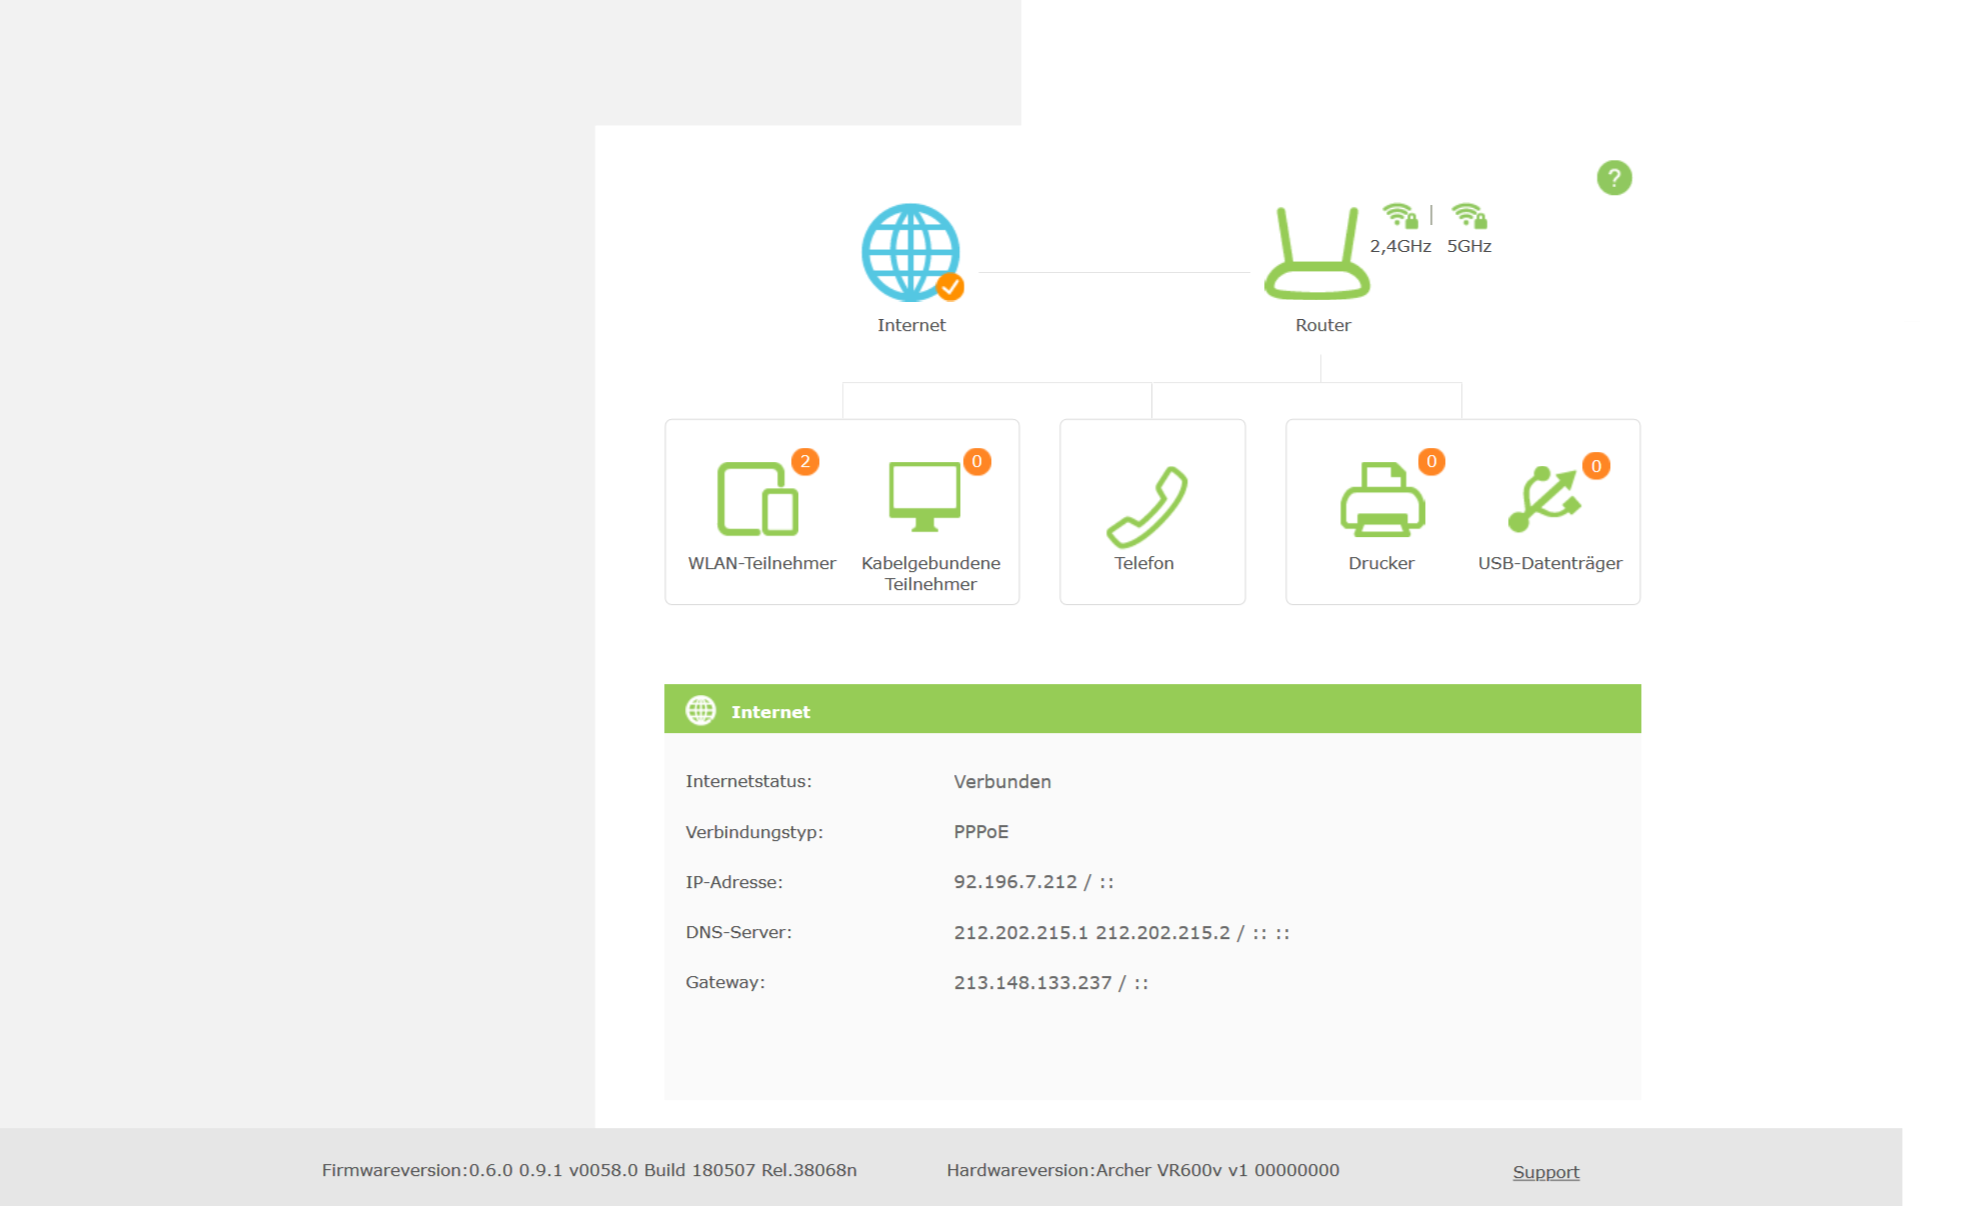The width and height of the screenshot is (1964, 1206).
Task: Click the 5GHz Wi-Fi icon
Action: coord(1469,216)
